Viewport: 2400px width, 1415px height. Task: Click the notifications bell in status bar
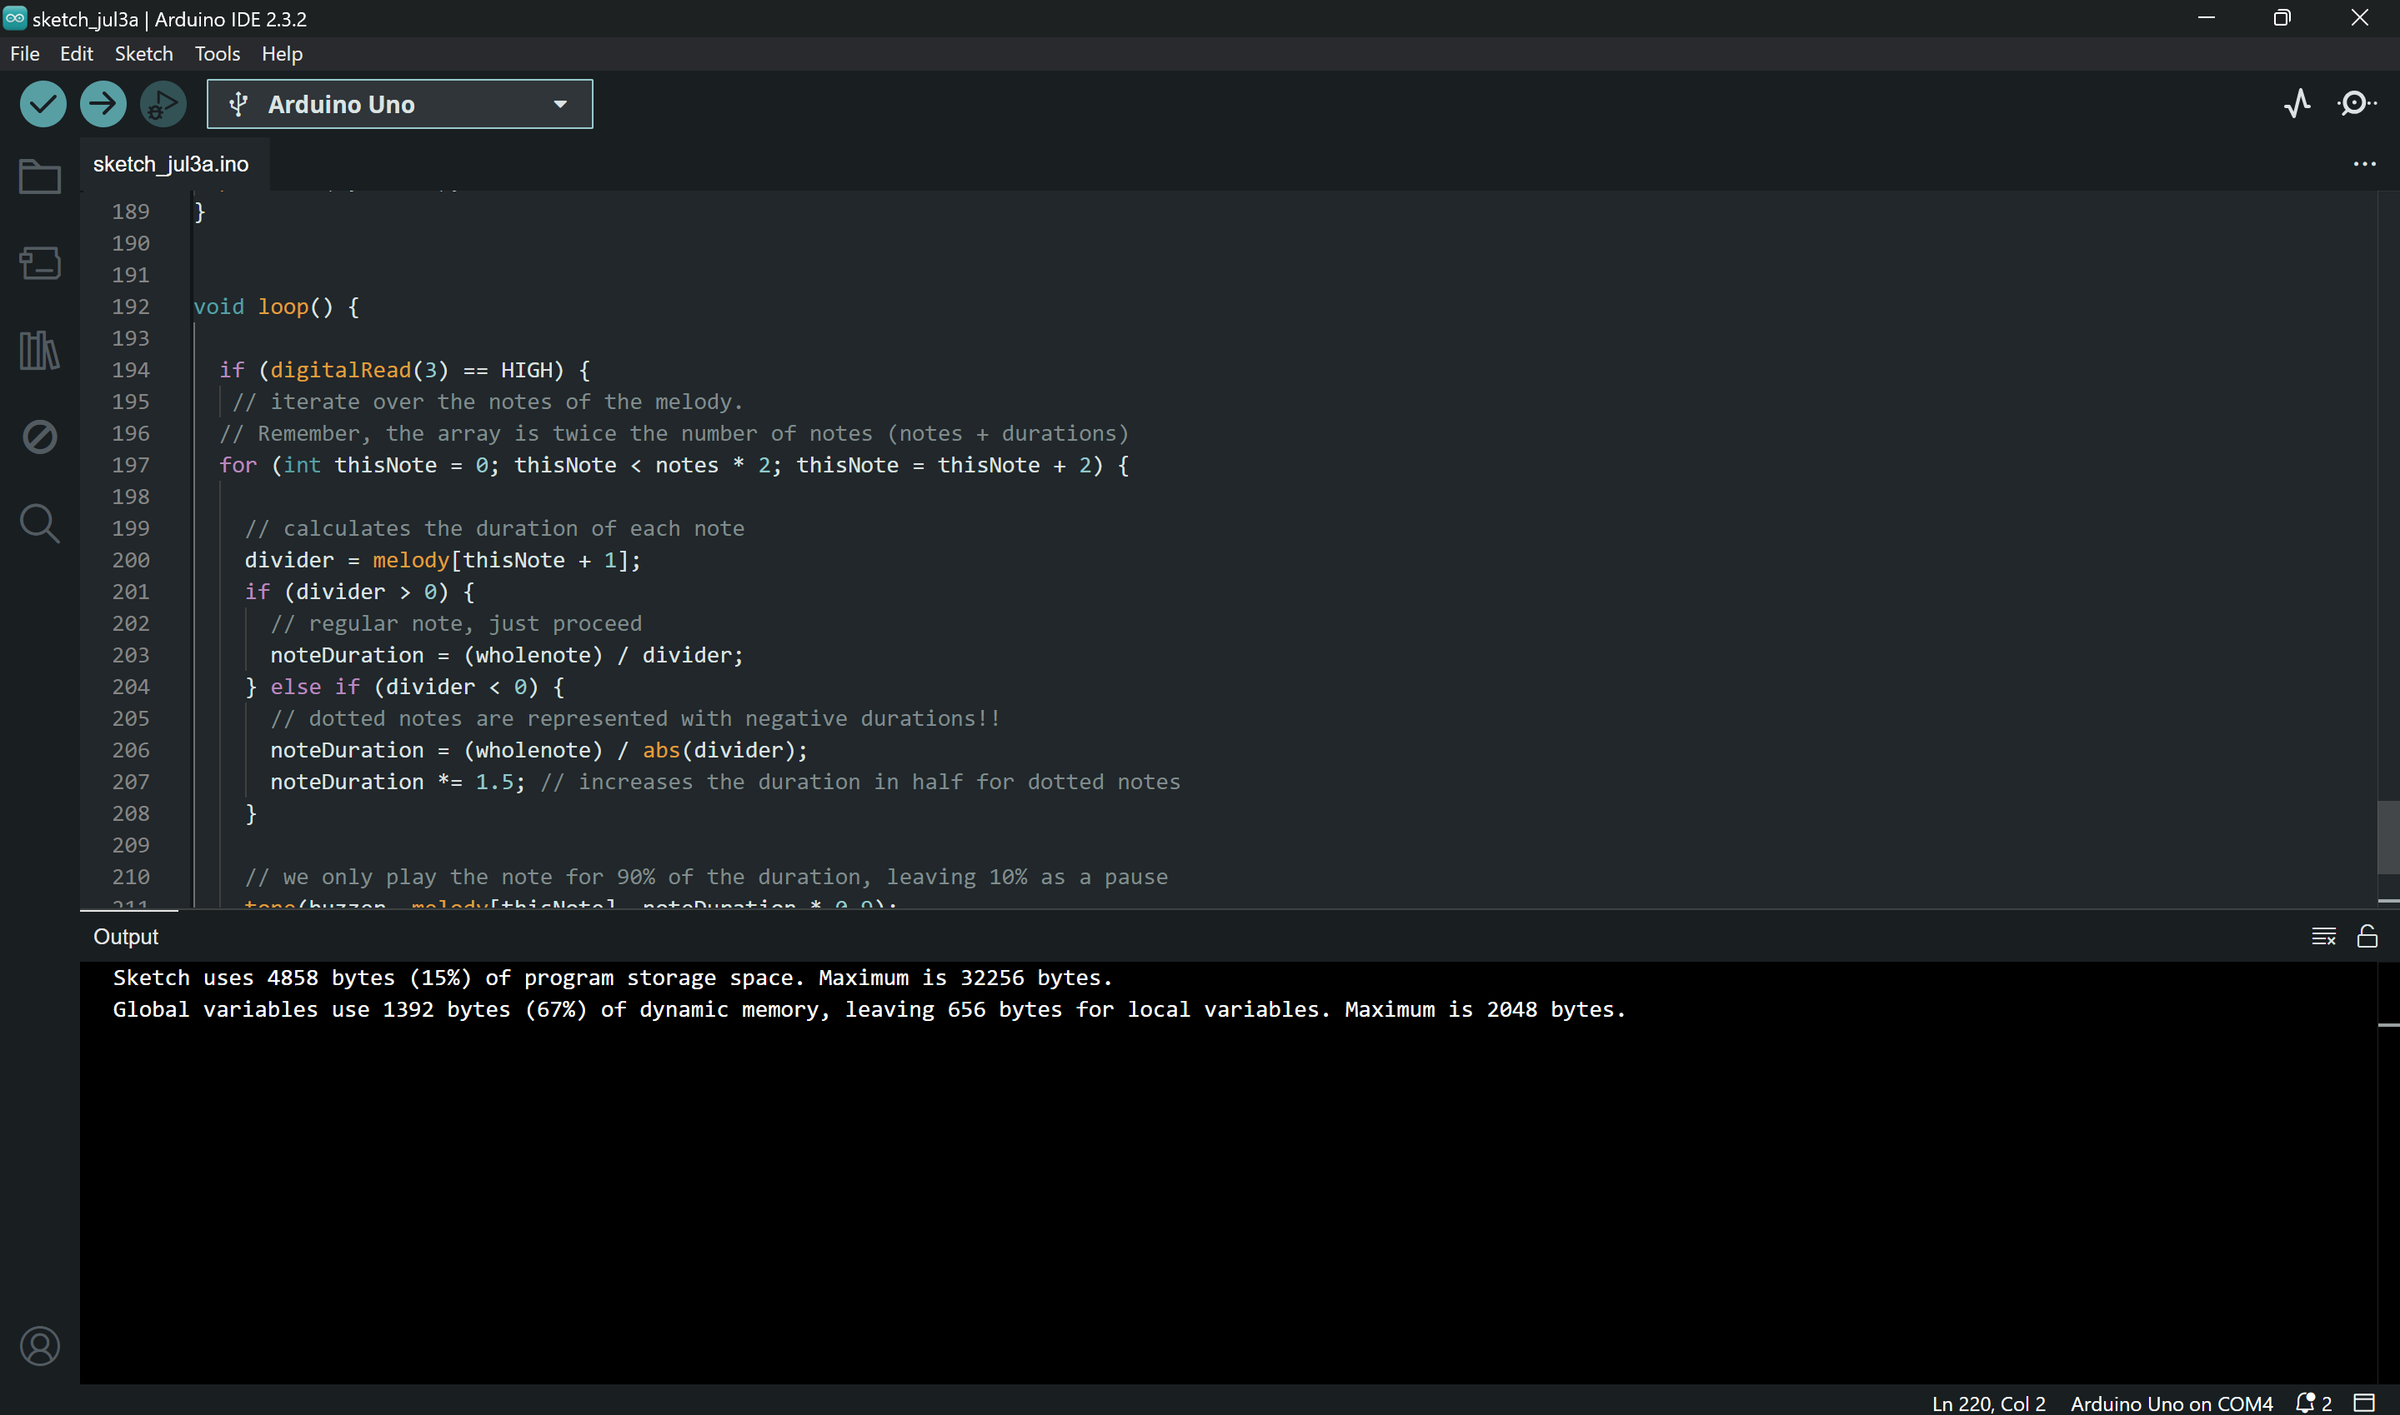coord(2306,1402)
